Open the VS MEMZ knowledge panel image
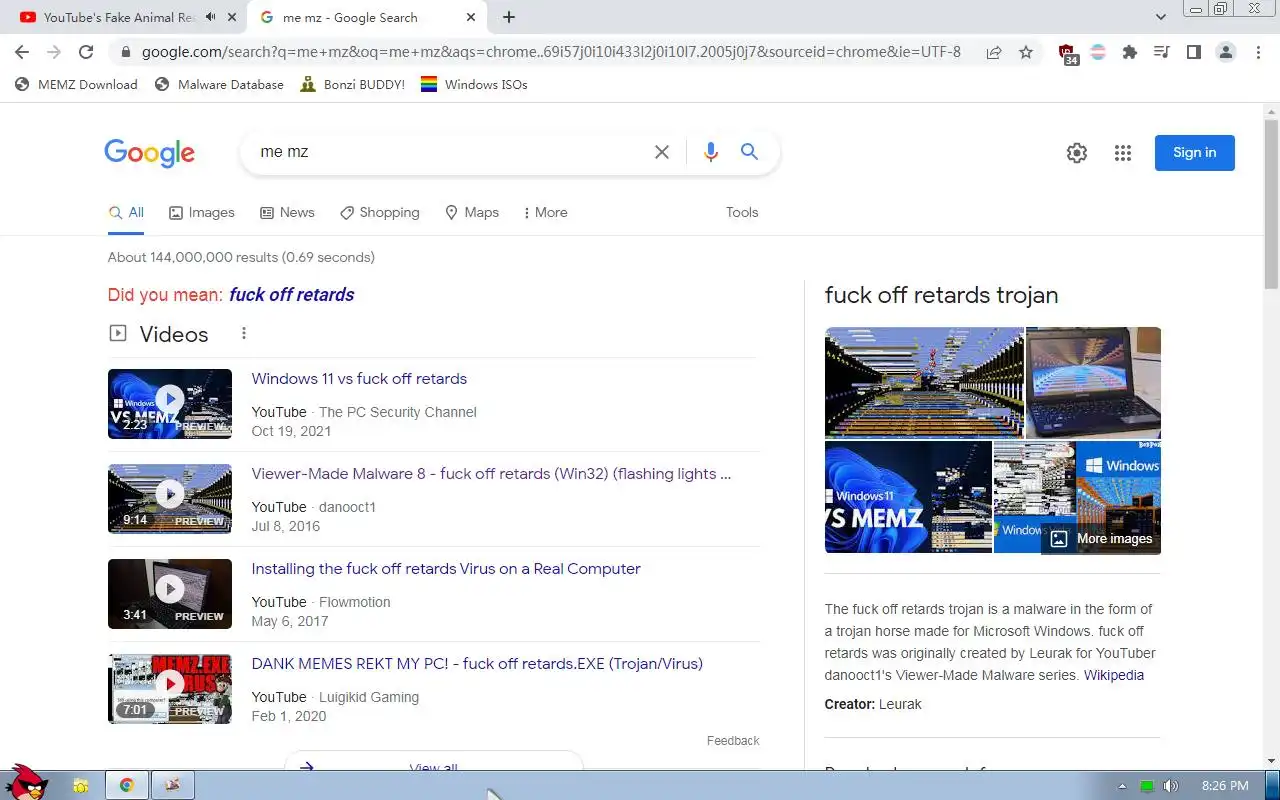The image size is (1280, 800). pyautogui.click(x=908, y=497)
